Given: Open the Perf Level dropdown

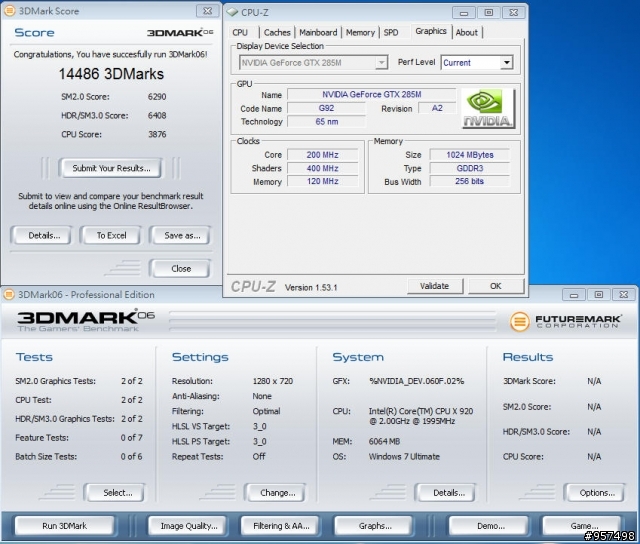Looking at the screenshot, I should [x=506, y=62].
